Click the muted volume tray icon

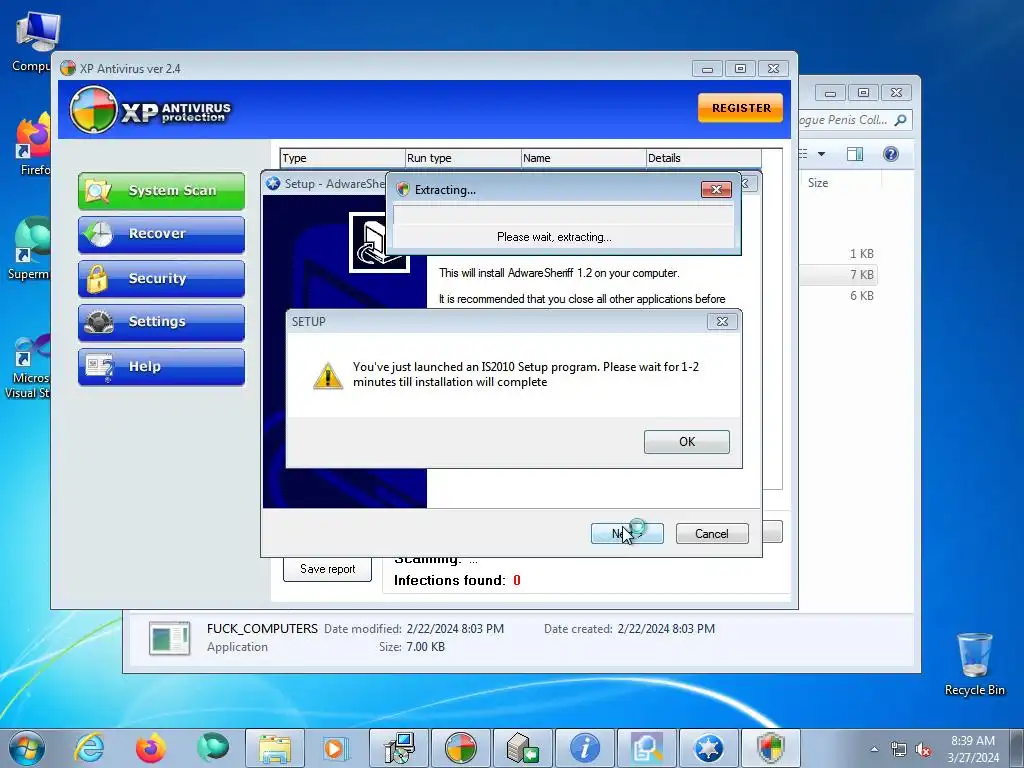(x=923, y=749)
